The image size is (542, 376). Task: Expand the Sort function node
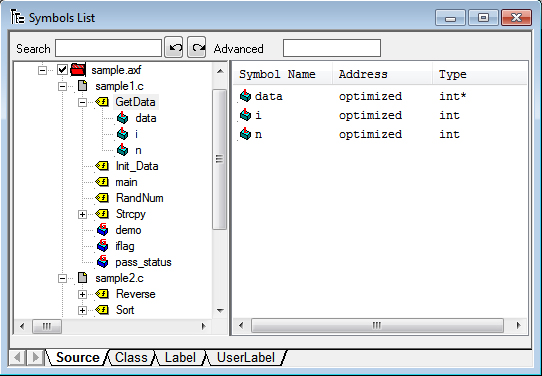82,310
